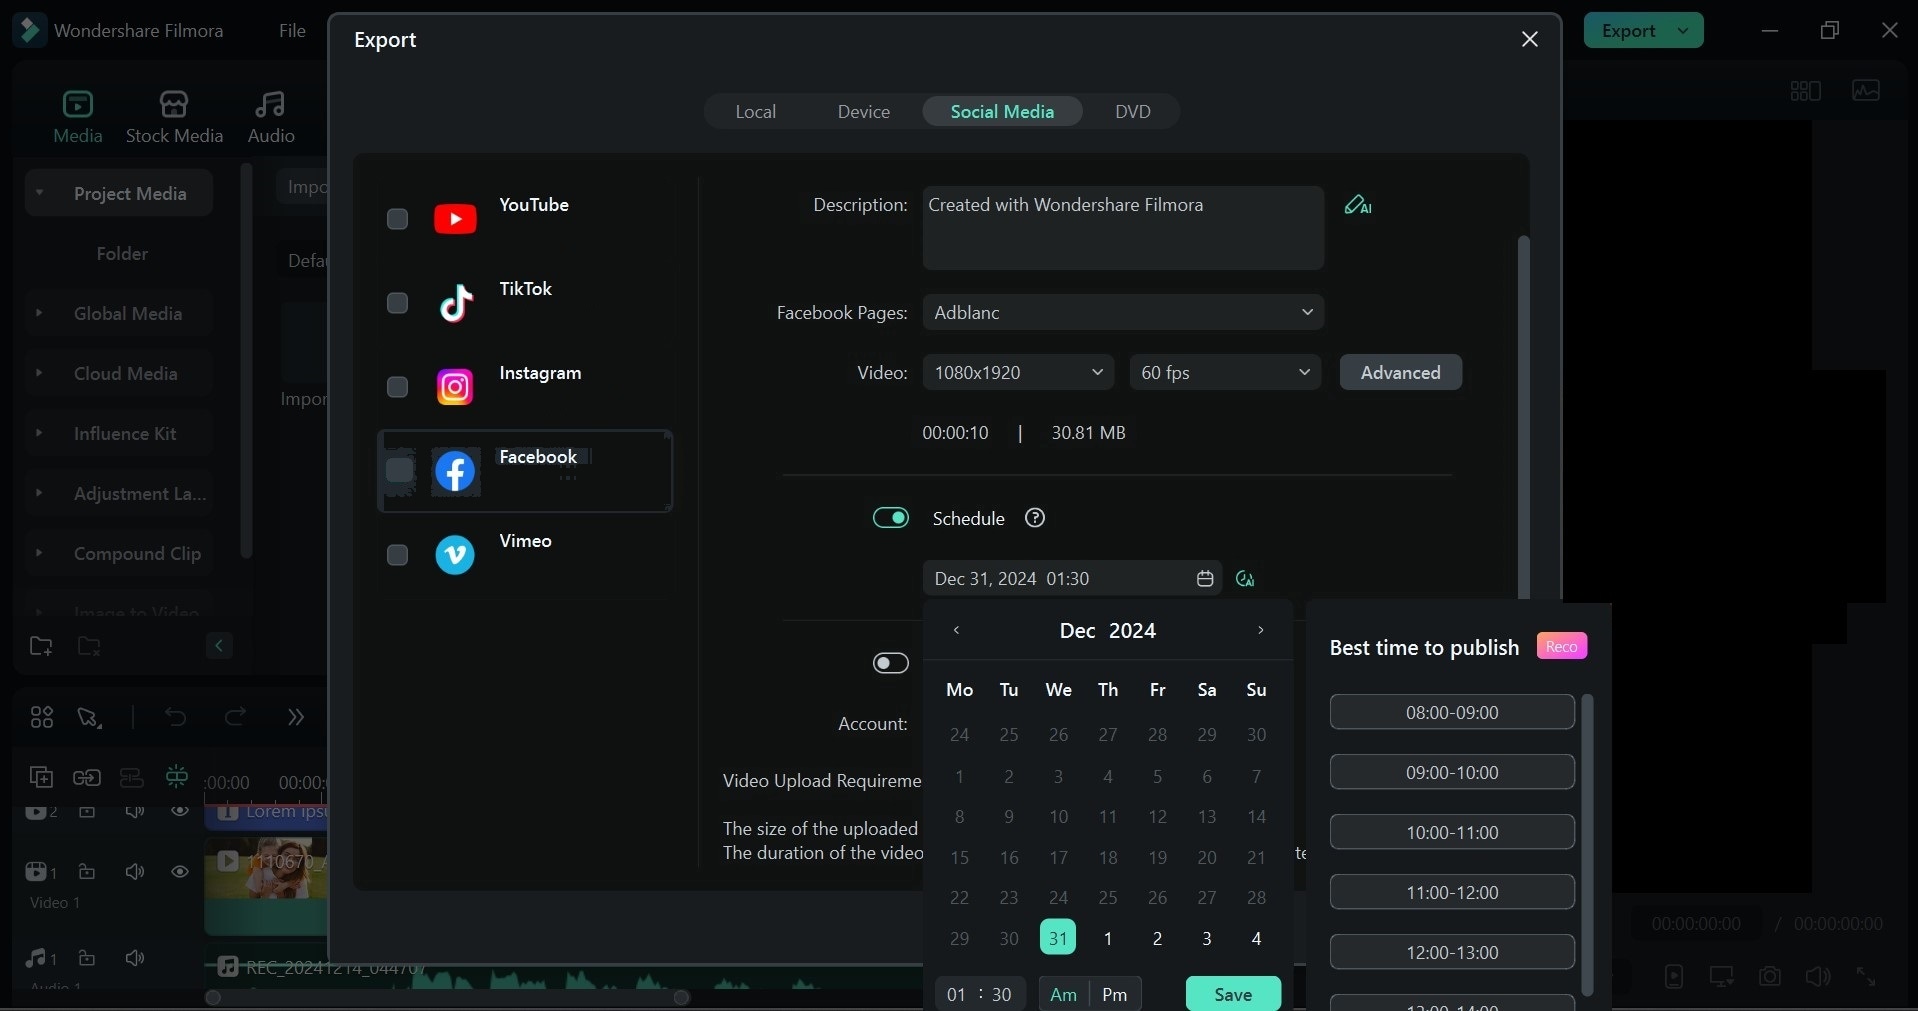
Task: Select January 1 in the calendar
Action: pos(1107,938)
